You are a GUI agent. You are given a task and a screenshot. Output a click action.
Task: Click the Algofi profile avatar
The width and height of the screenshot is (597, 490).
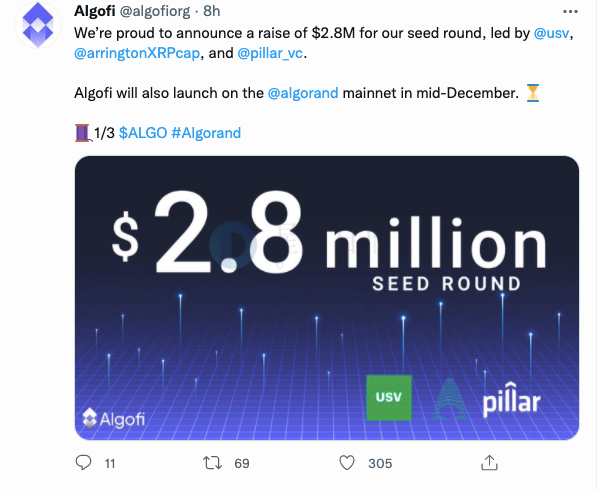38,25
